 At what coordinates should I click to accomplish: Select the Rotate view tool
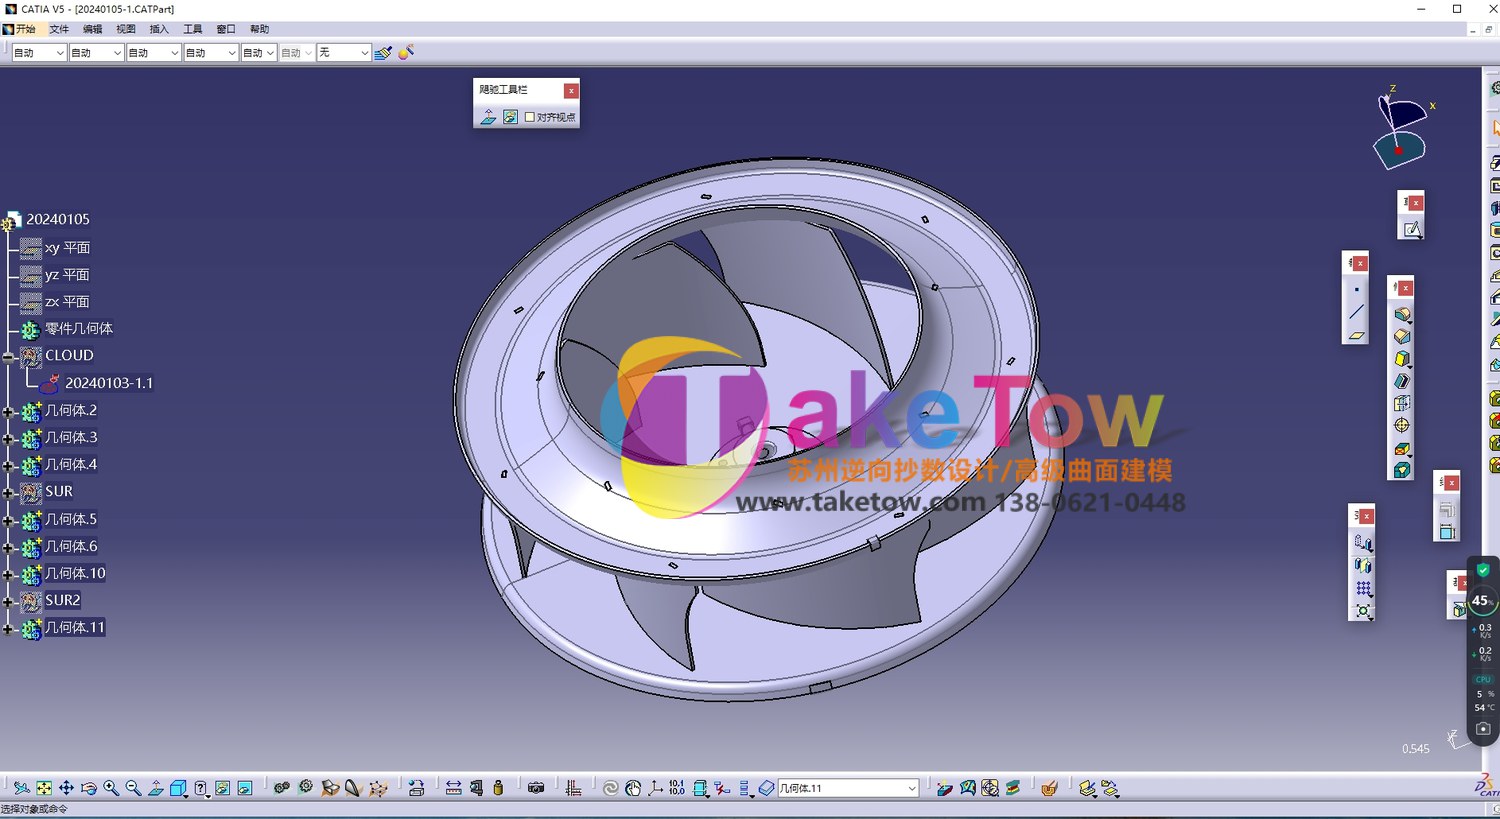click(x=88, y=788)
